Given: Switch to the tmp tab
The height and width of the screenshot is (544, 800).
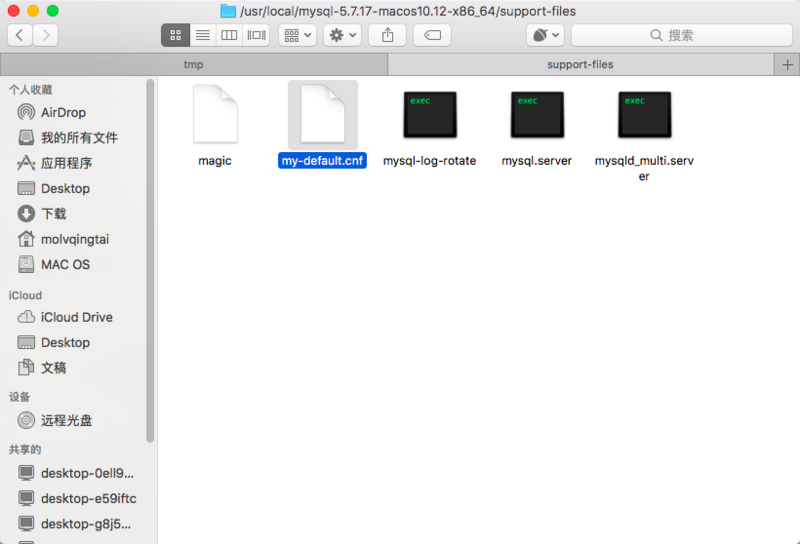Looking at the screenshot, I should tap(193, 65).
